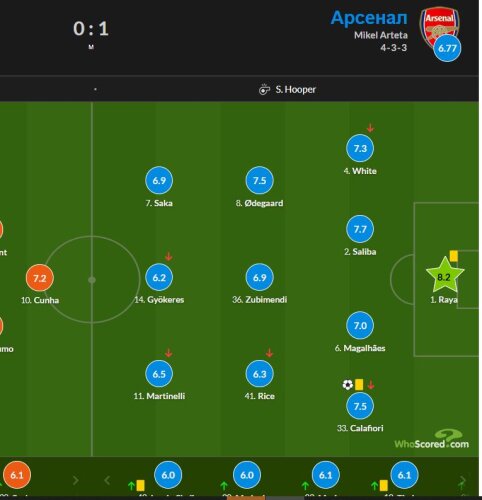Click the red substitution arrow above White
The width and height of the screenshot is (482, 500).
(370, 128)
